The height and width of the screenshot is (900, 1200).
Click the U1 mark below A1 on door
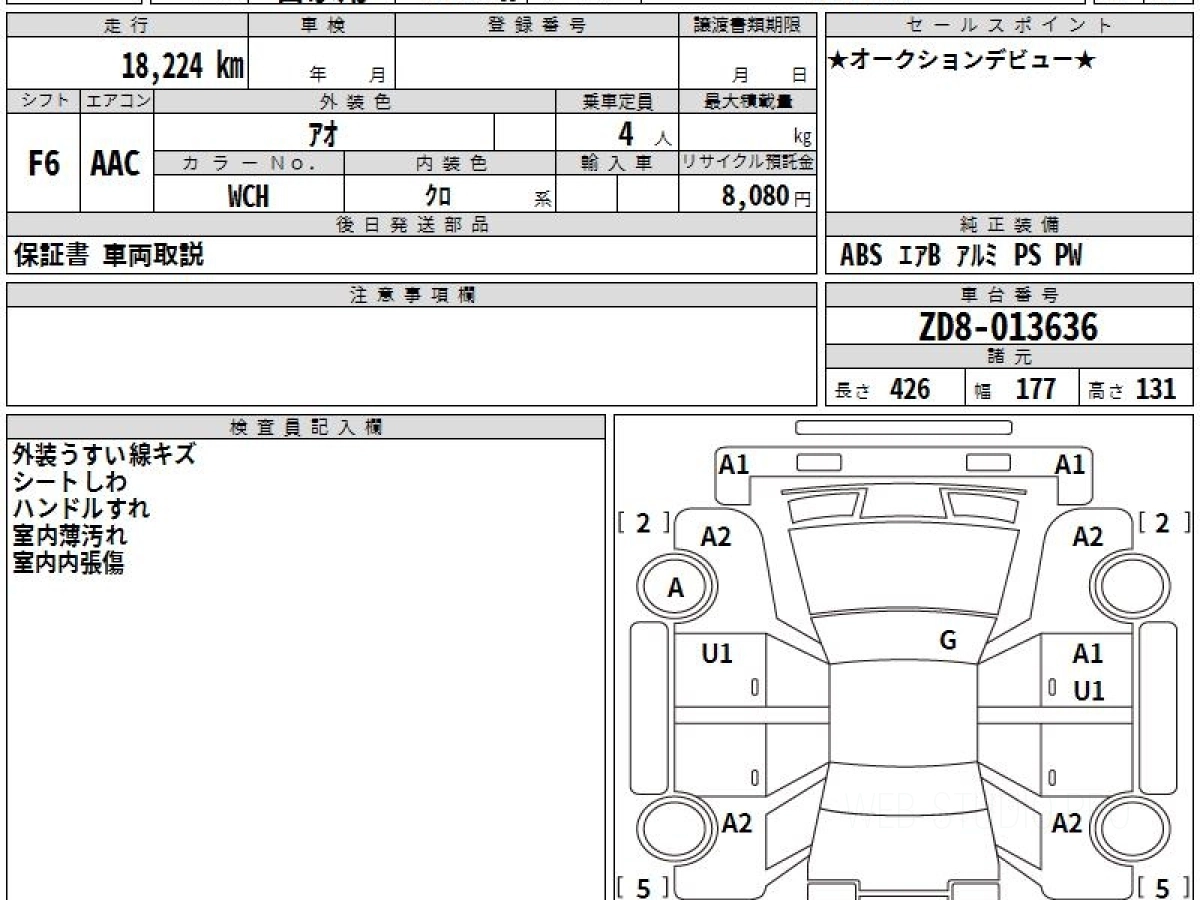tap(1088, 691)
